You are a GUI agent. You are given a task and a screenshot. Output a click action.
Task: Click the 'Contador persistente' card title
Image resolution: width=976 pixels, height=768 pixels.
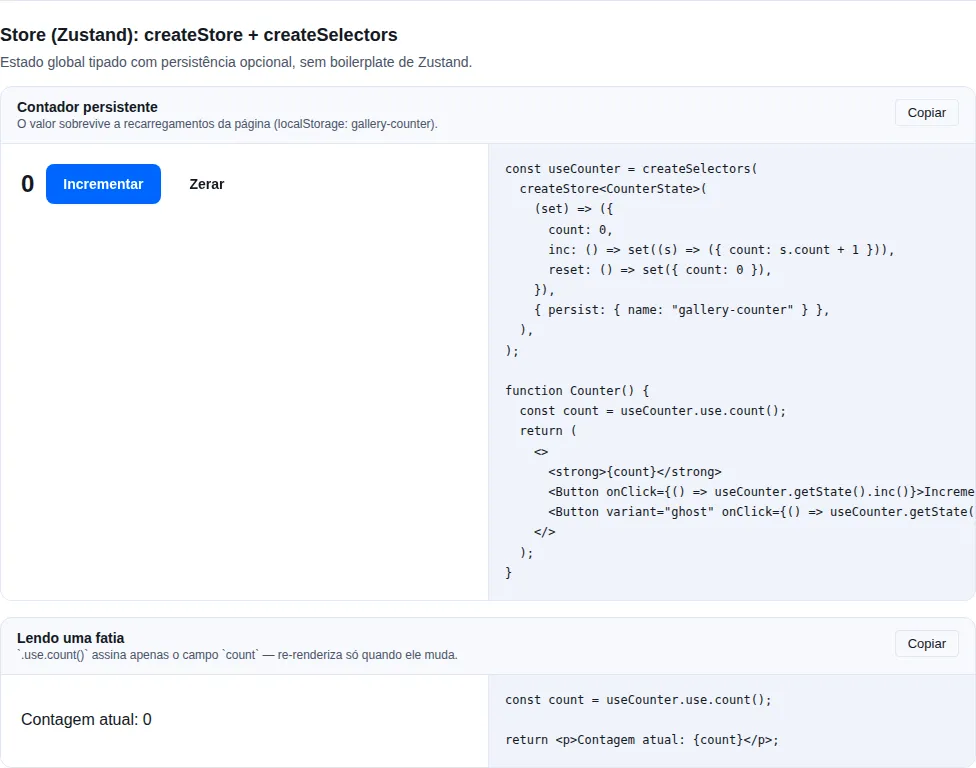[87, 107]
